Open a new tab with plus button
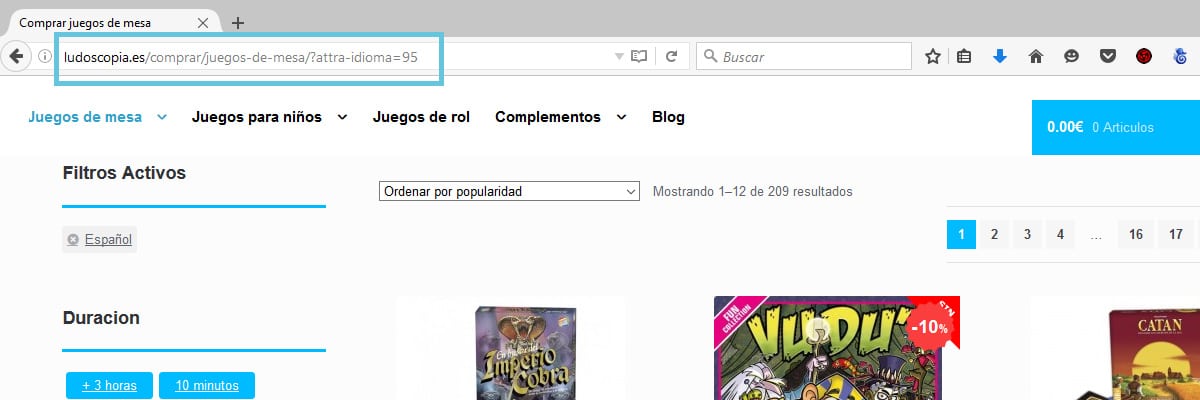The height and width of the screenshot is (400, 1200). tap(237, 21)
